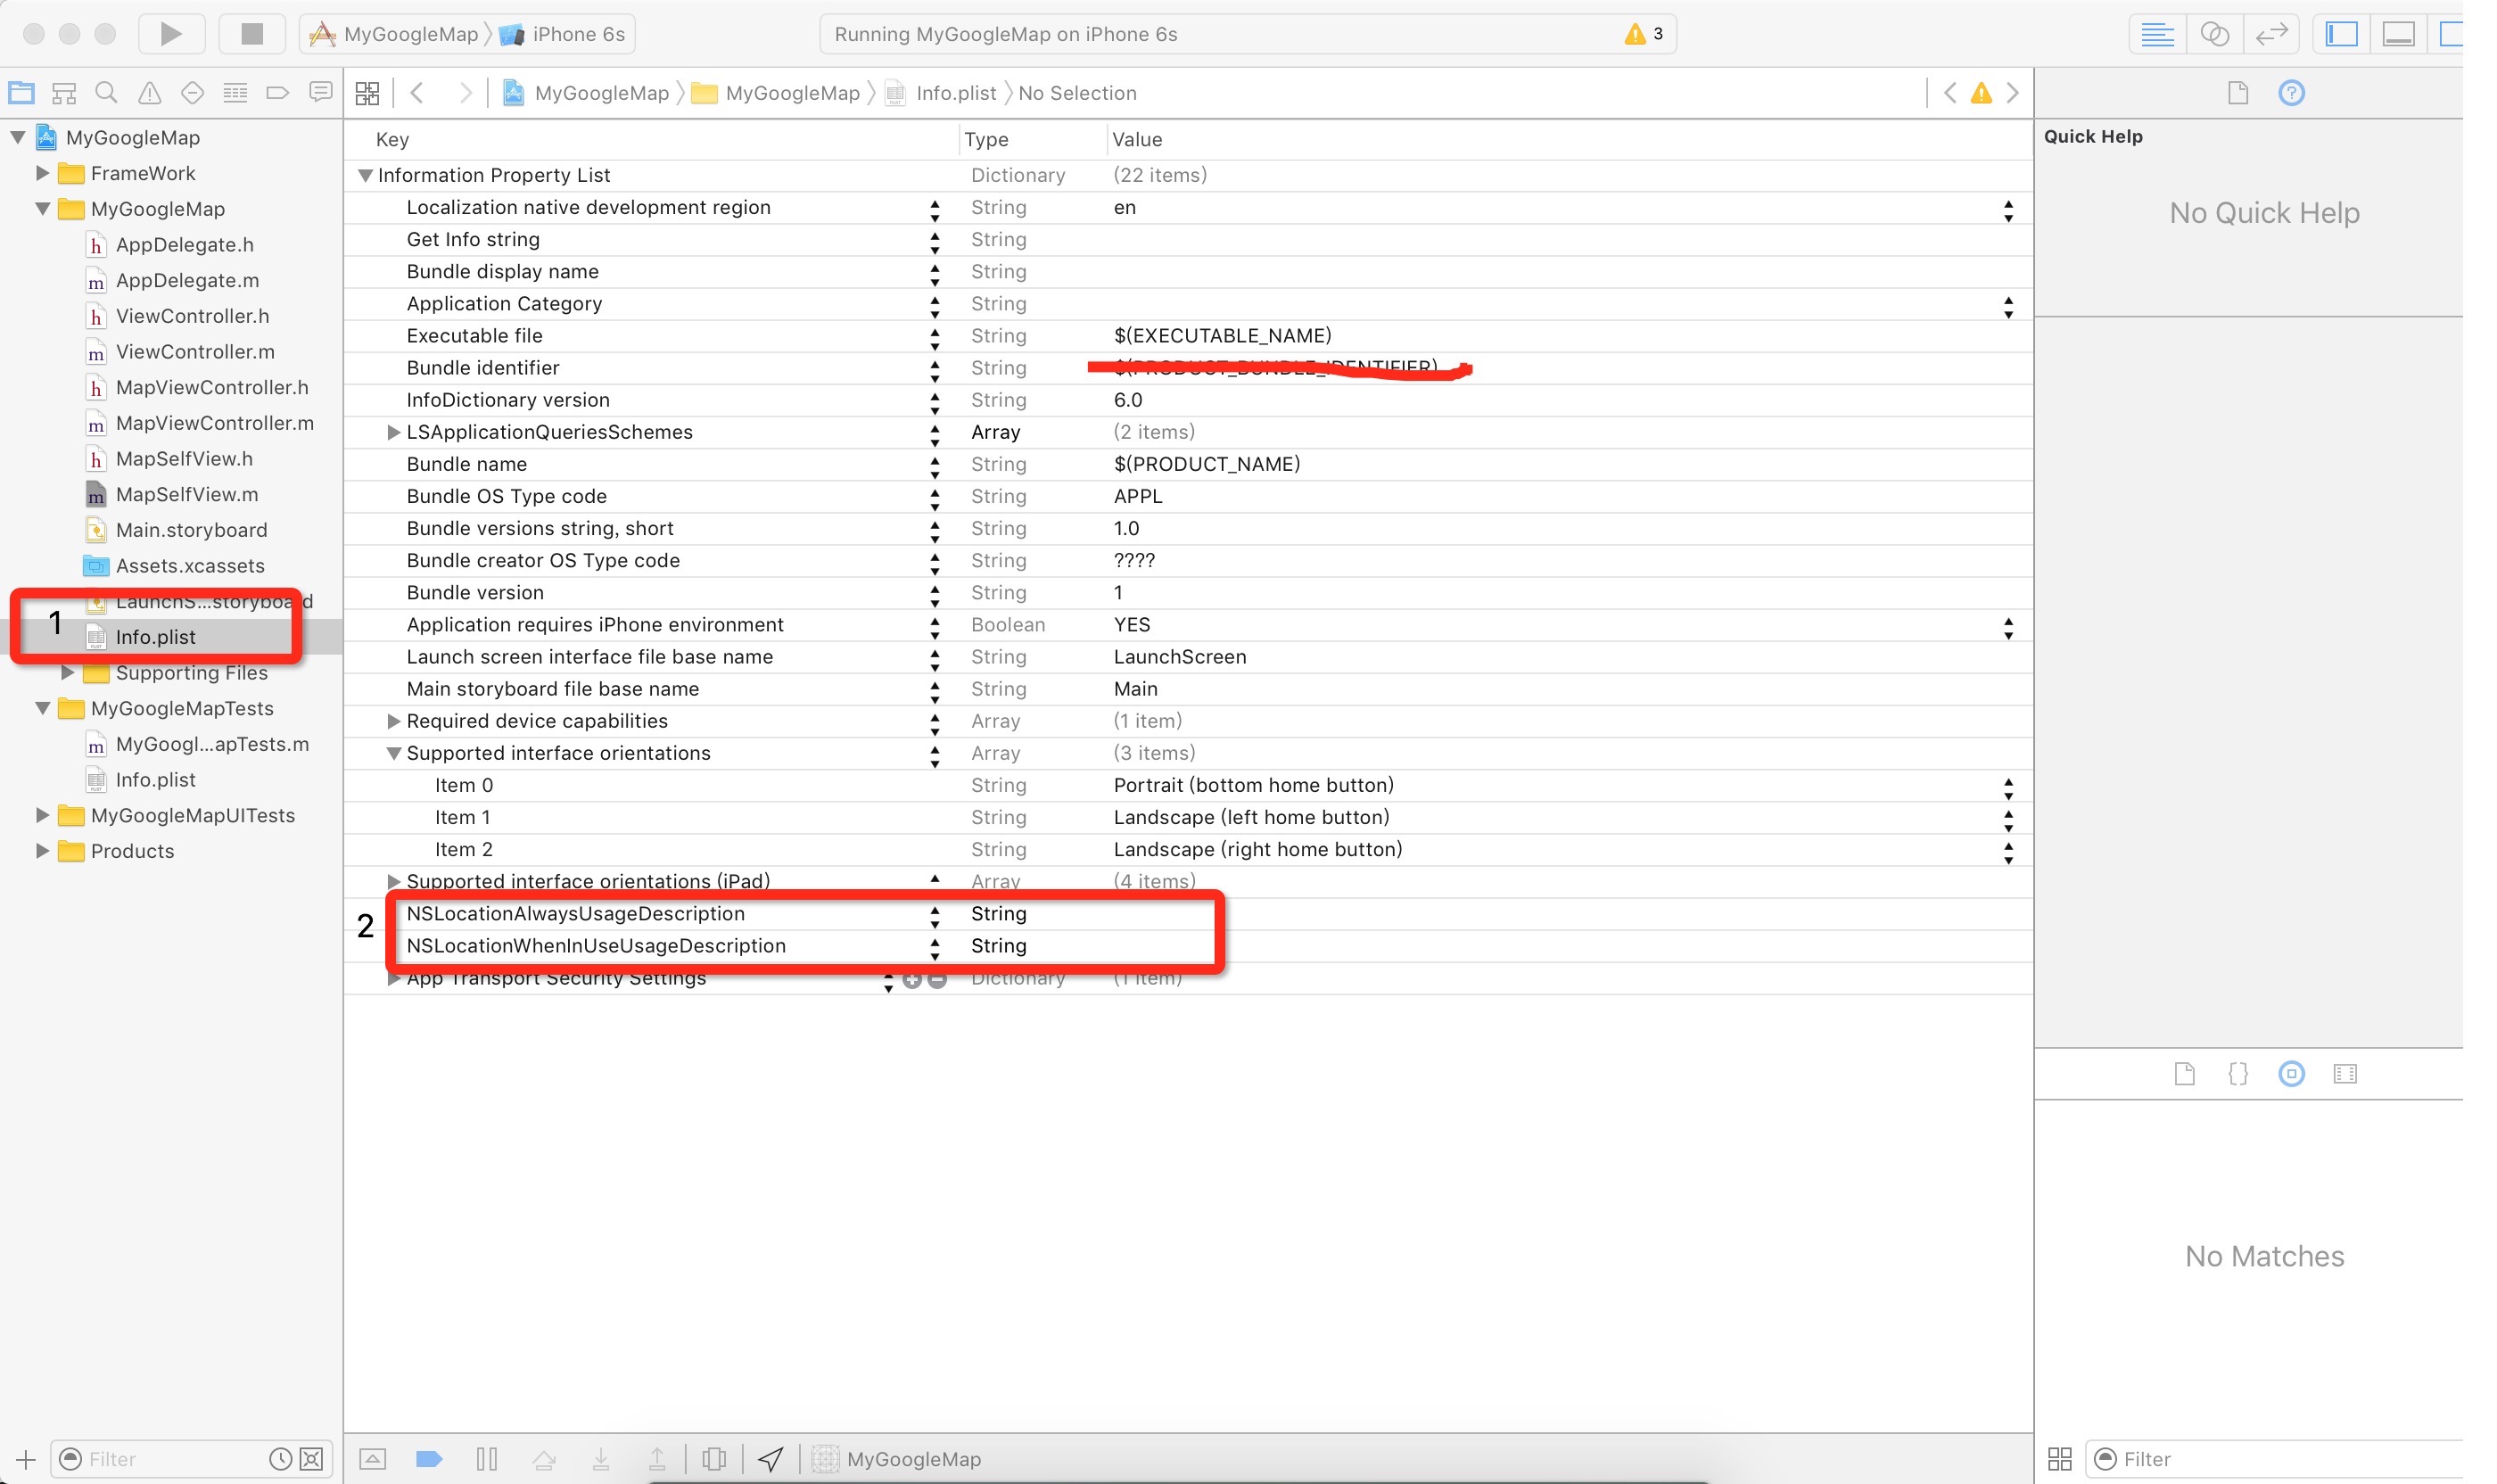Image resolution: width=2497 pixels, height=1484 pixels.
Task: Click the back navigation arrow icon
Action: pyautogui.click(x=416, y=92)
